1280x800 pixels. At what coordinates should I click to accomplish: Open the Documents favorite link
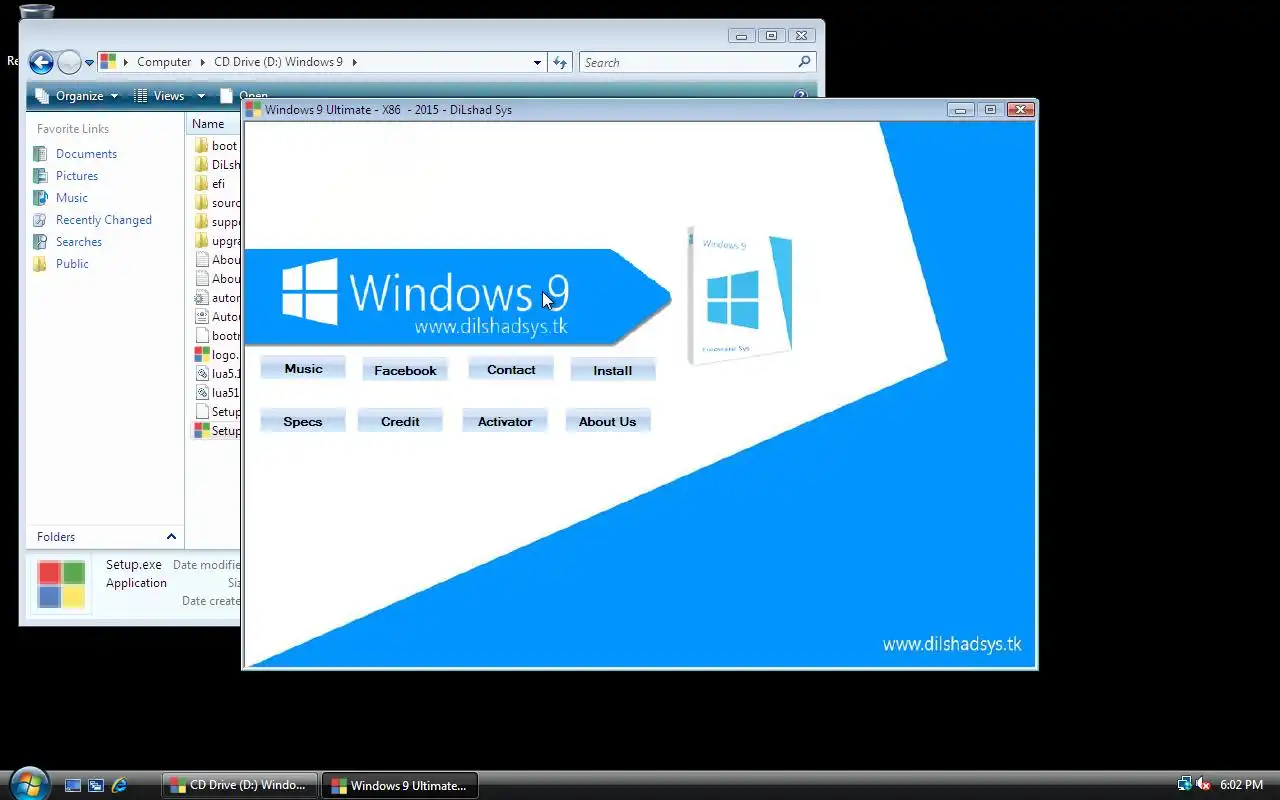pos(86,154)
